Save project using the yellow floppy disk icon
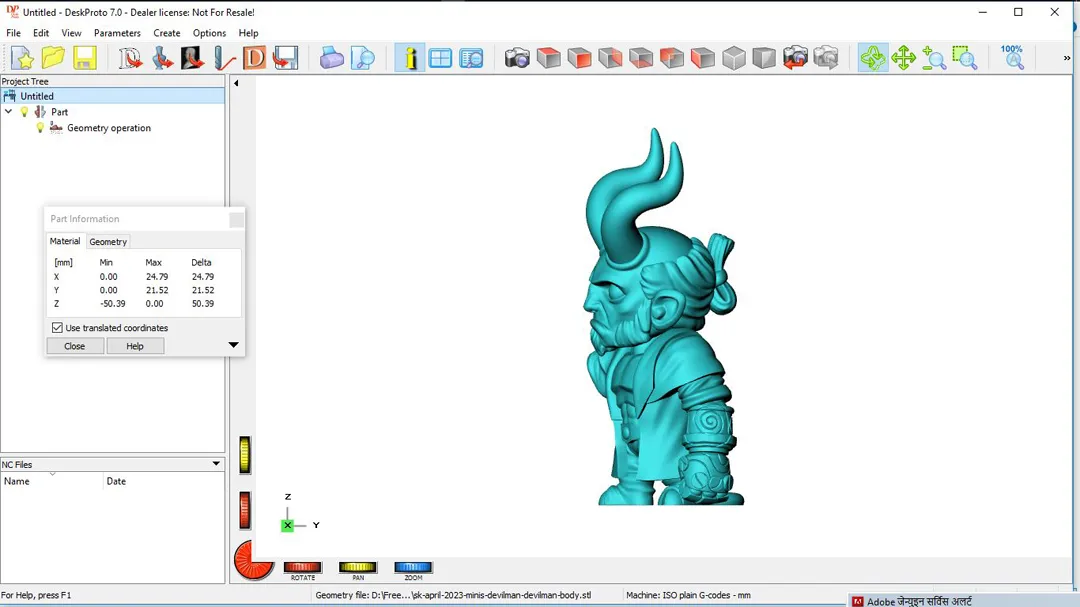1080x607 pixels. (x=85, y=58)
